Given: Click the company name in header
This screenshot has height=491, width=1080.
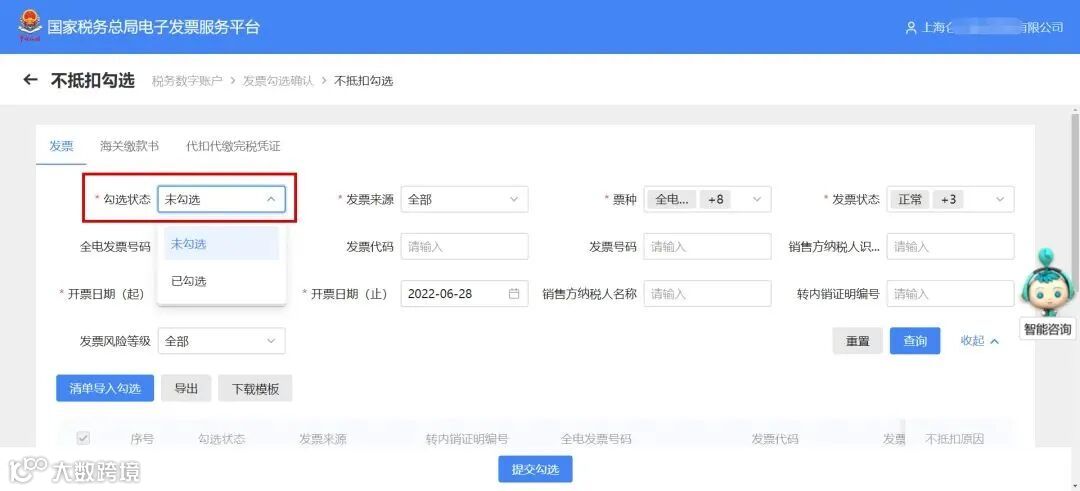Looking at the screenshot, I should (x=993, y=28).
